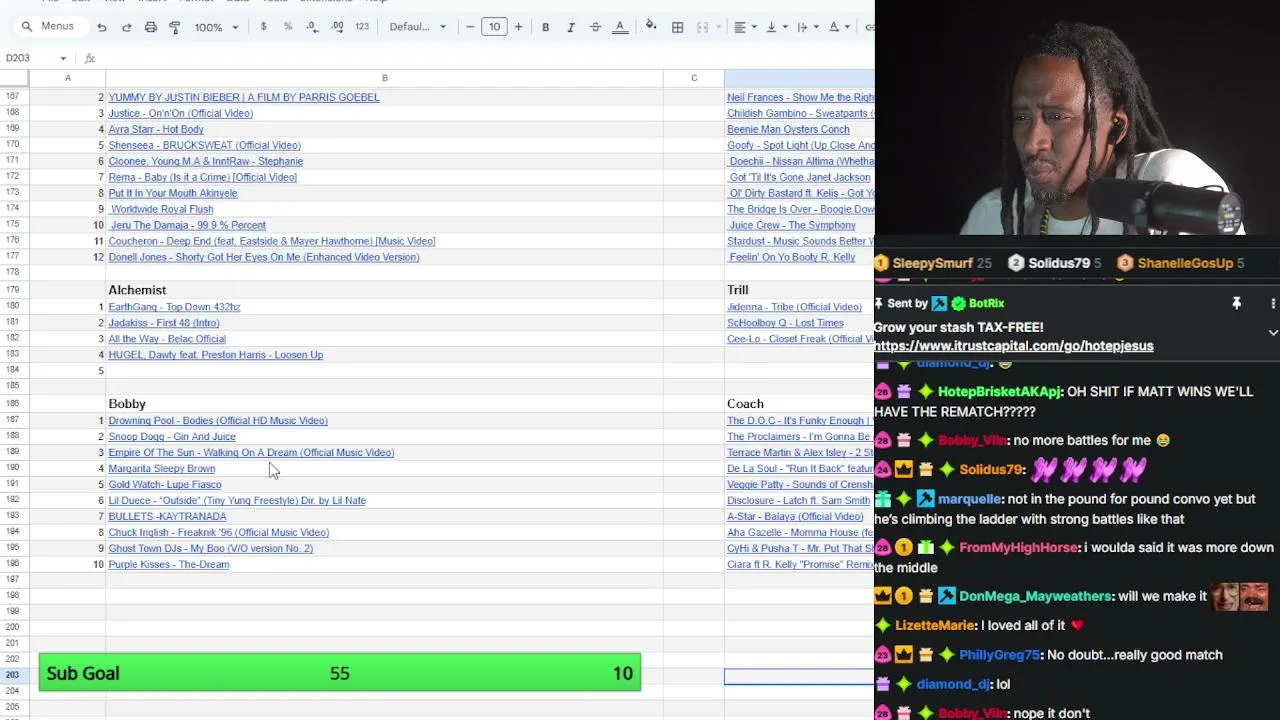Screen dimensions: 1280x720
Task: Print the spreadsheet using the printer icon
Action: (x=150, y=27)
